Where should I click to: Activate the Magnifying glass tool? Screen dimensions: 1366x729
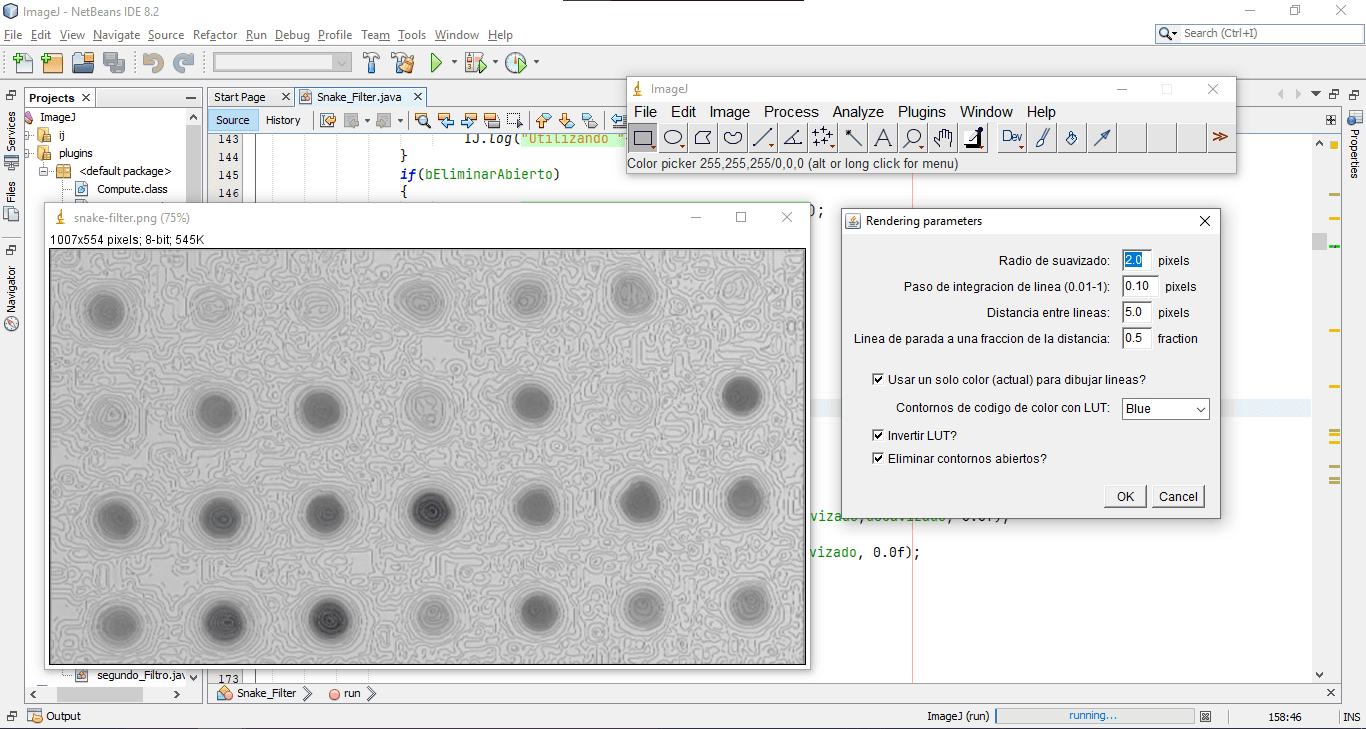click(913, 137)
